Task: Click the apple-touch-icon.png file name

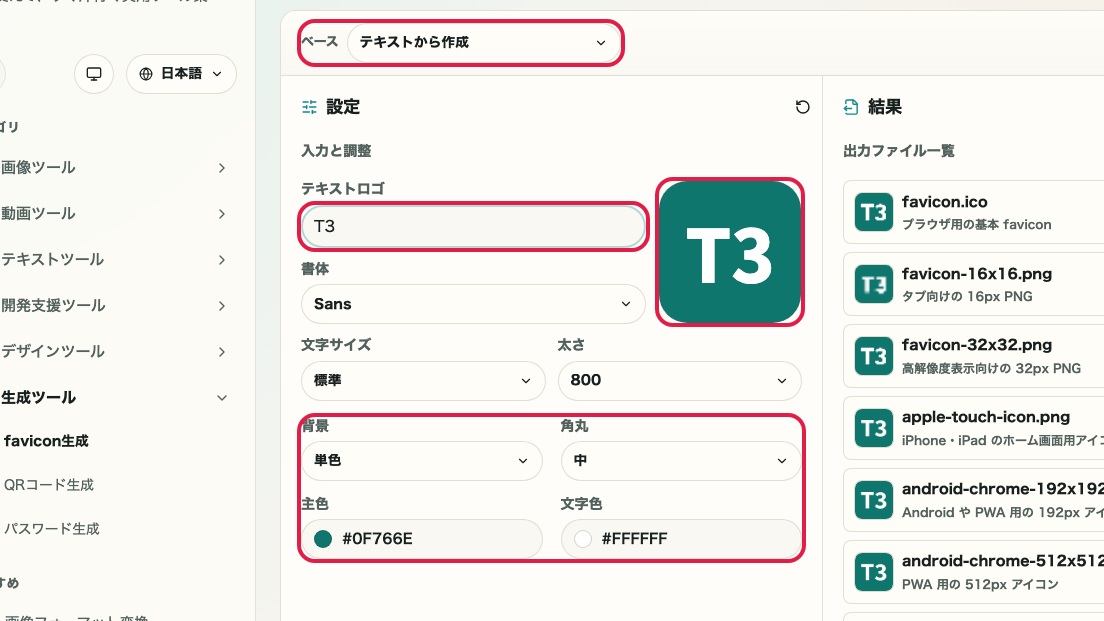Action: coord(986,418)
